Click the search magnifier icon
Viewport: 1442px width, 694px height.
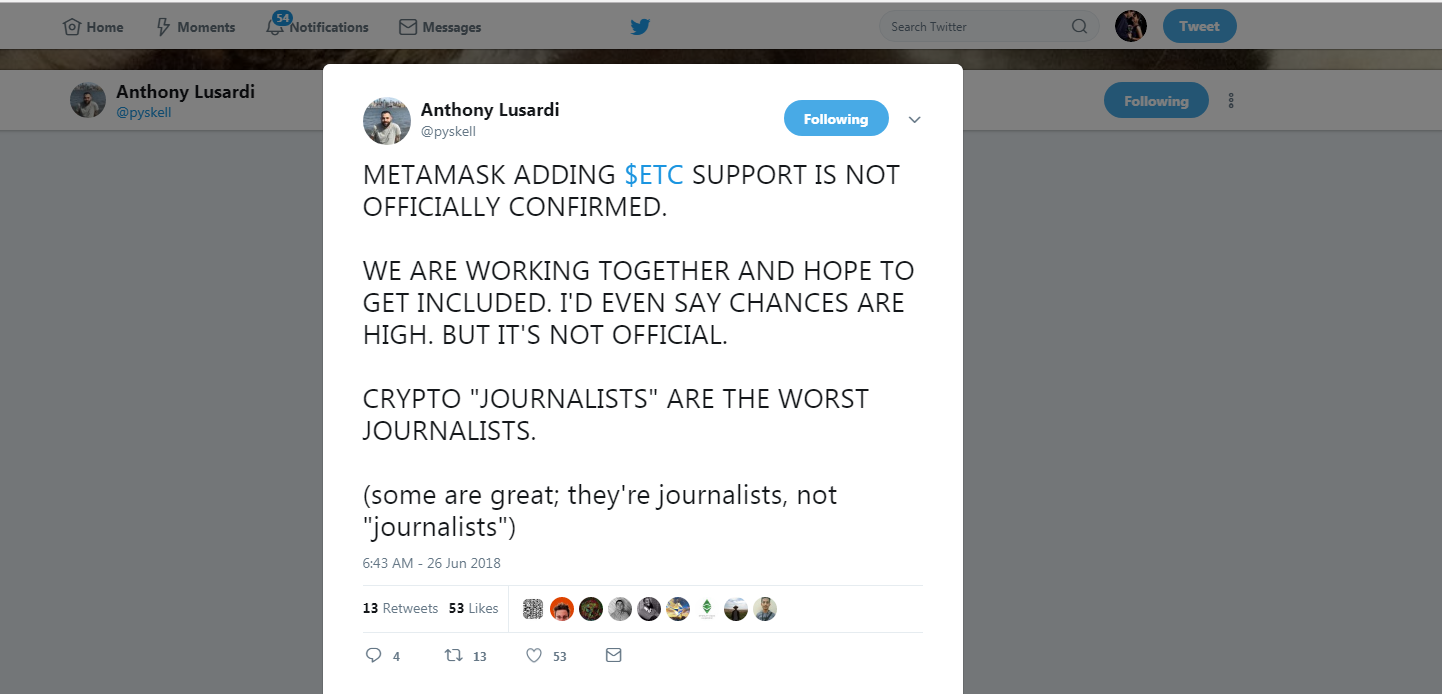1079,27
